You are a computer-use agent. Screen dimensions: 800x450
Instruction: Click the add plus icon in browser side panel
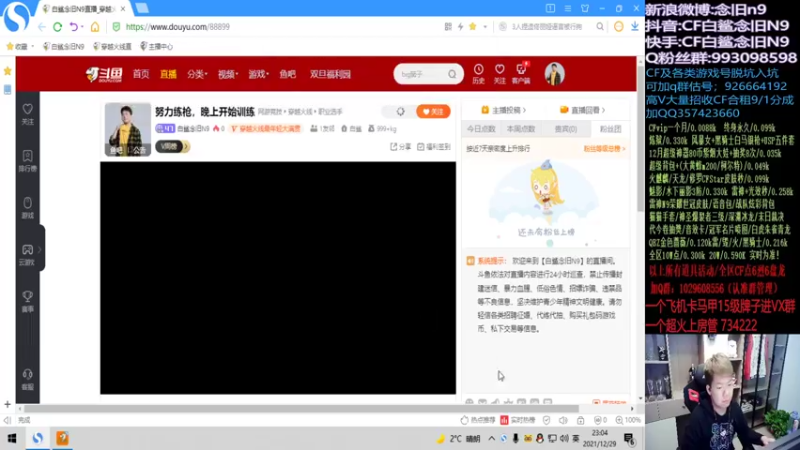[7, 405]
